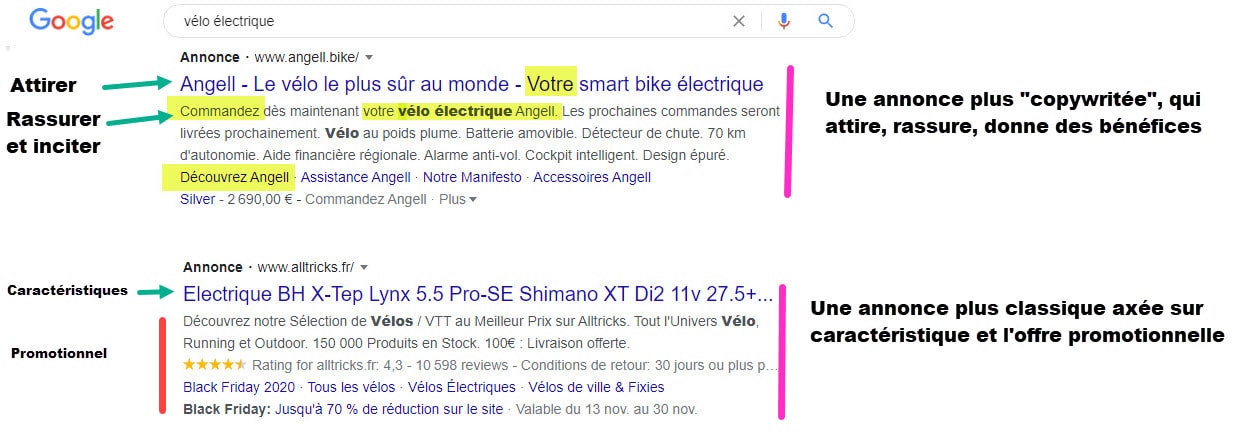Viewport: 1242px width, 435px height.
Task: Click the blue magnifying glass search icon
Action: (x=825, y=21)
